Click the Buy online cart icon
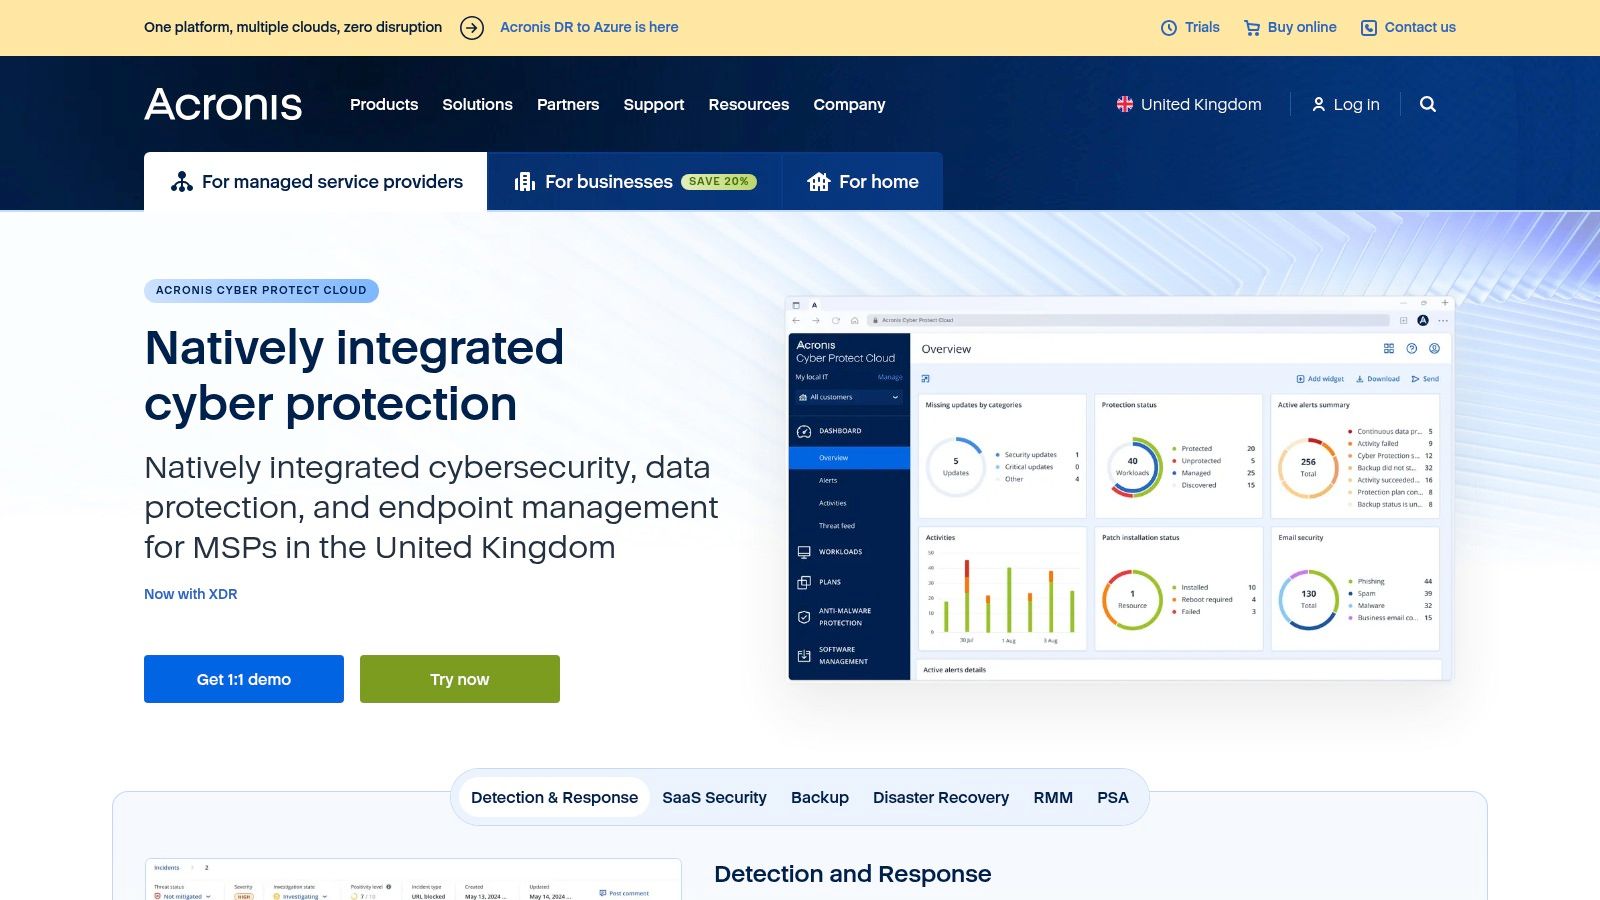This screenshot has height=900, width=1600. (x=1252, y=28)
